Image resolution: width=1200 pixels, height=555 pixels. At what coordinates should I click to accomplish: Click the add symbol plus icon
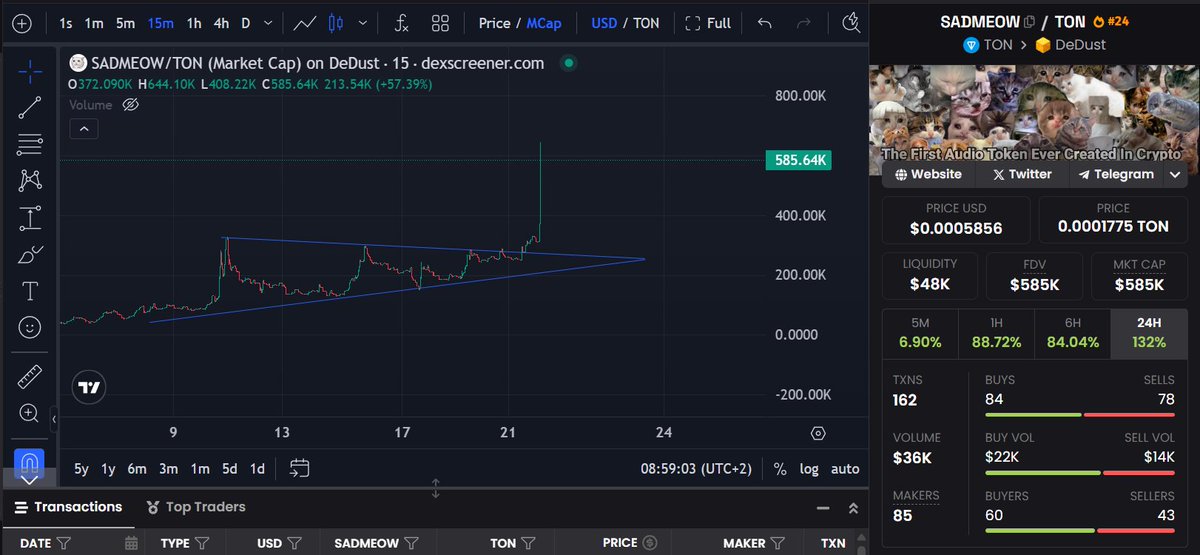coord(21,23)
